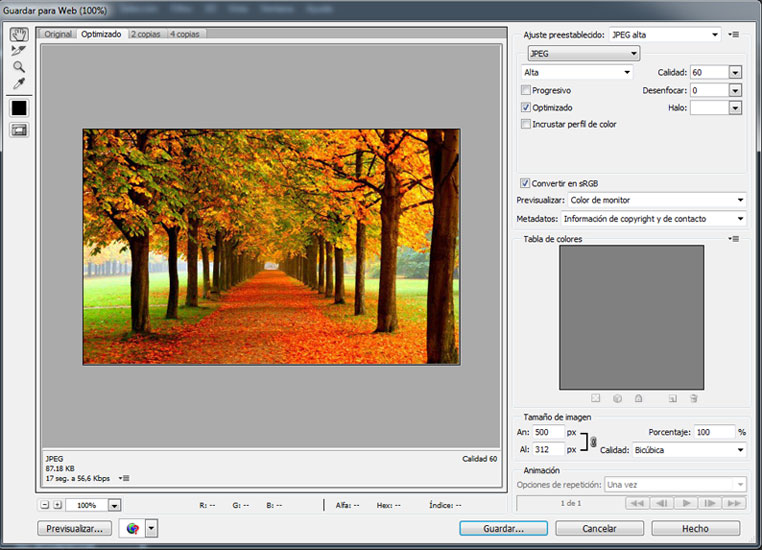Click the Desenfocar value field
Image resolution: width=762 pixels, height=550 pixels.
tap(709, 90)
